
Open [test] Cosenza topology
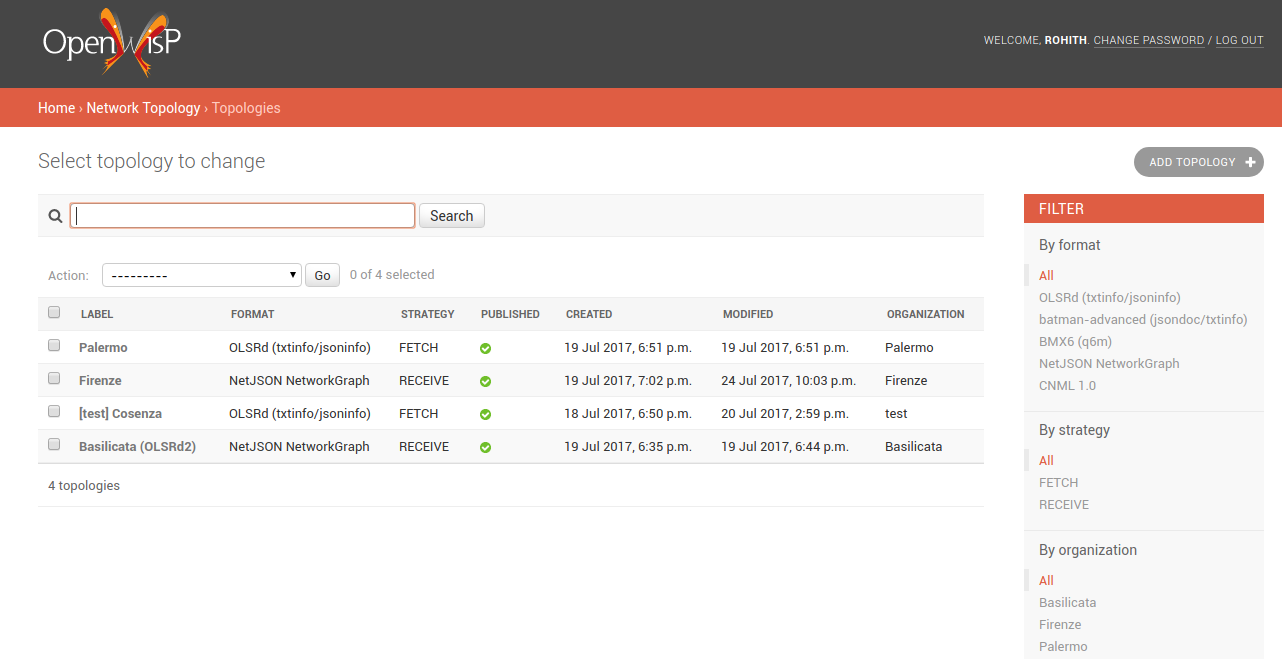click(x=120, y=414)
